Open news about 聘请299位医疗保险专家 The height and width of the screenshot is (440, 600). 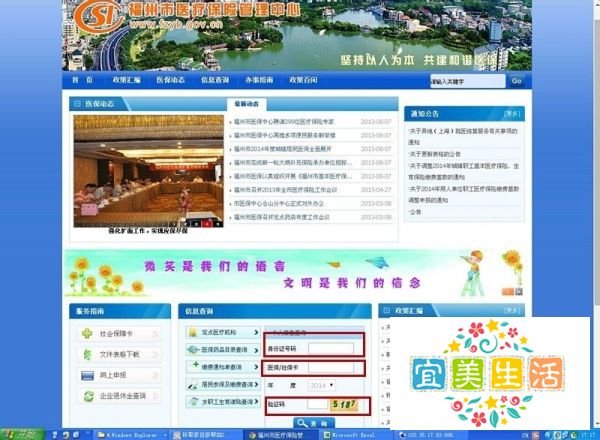pyautogui.click(x=284, y=122)
